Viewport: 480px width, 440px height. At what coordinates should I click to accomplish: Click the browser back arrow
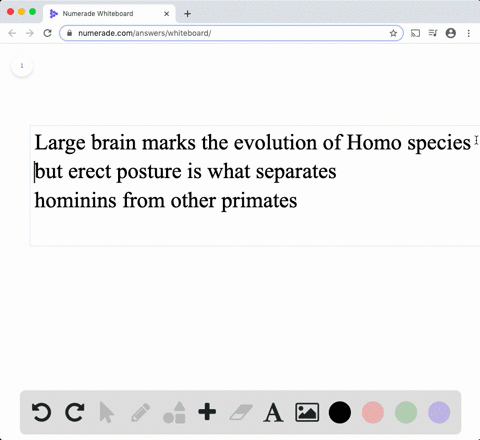pyautogui.click(x=12, y=33)
